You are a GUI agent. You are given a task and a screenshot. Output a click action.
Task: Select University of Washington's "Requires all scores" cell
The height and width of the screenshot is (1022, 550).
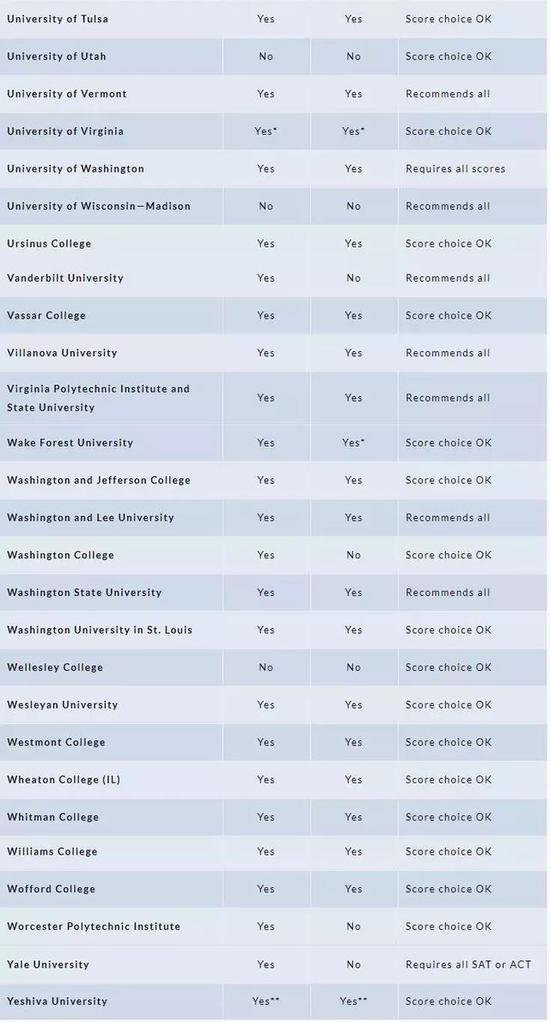point(472,168)
